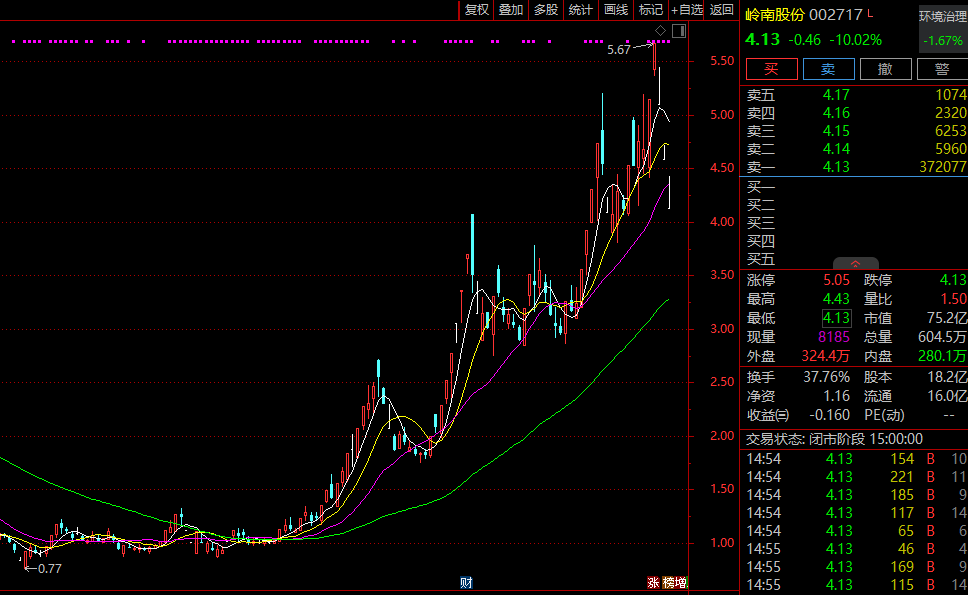Click the 财 financial marker on timeline
The image size is (968, 595).
tap(466, 582)
